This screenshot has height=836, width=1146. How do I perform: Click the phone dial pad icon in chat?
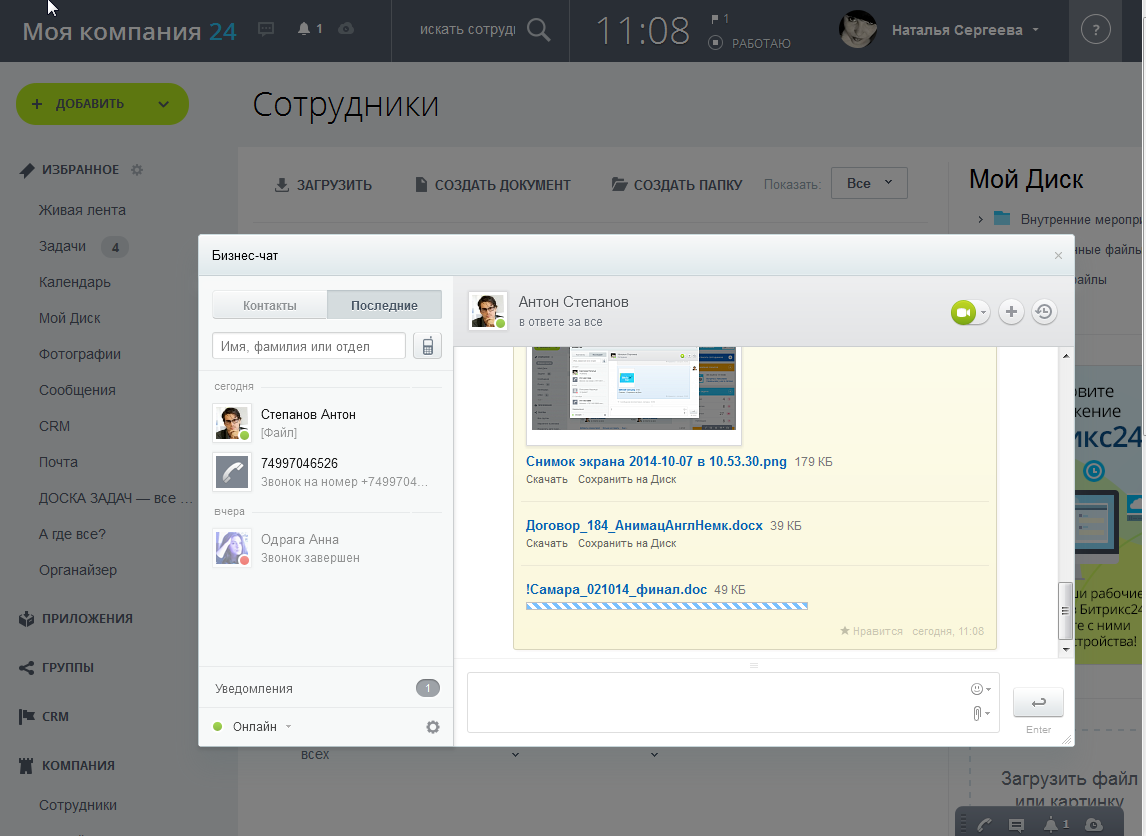(x=428, y=346)
